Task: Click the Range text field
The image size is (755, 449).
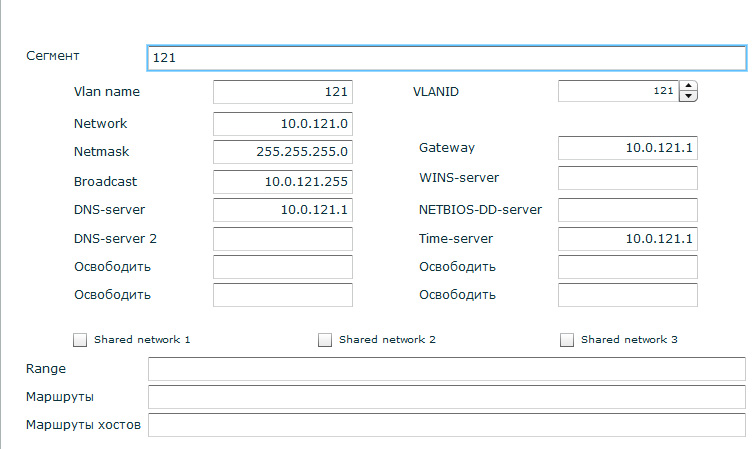Action: tap(446, 369)
